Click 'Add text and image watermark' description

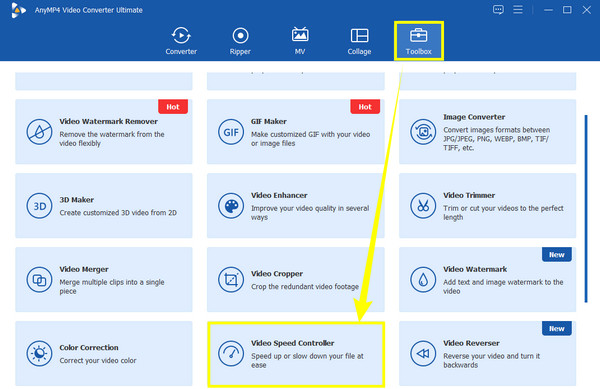tap(503, 286)
